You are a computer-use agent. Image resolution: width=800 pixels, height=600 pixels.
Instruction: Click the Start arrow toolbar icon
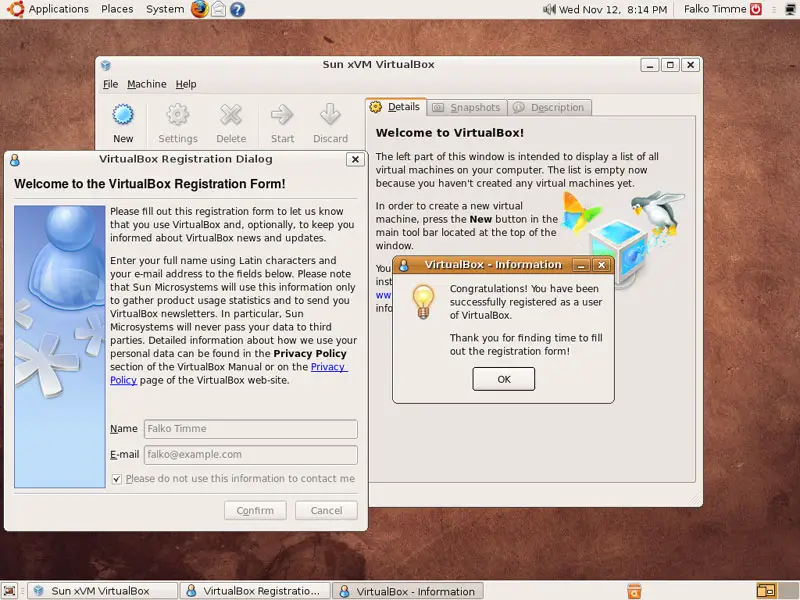coord(282,115)
